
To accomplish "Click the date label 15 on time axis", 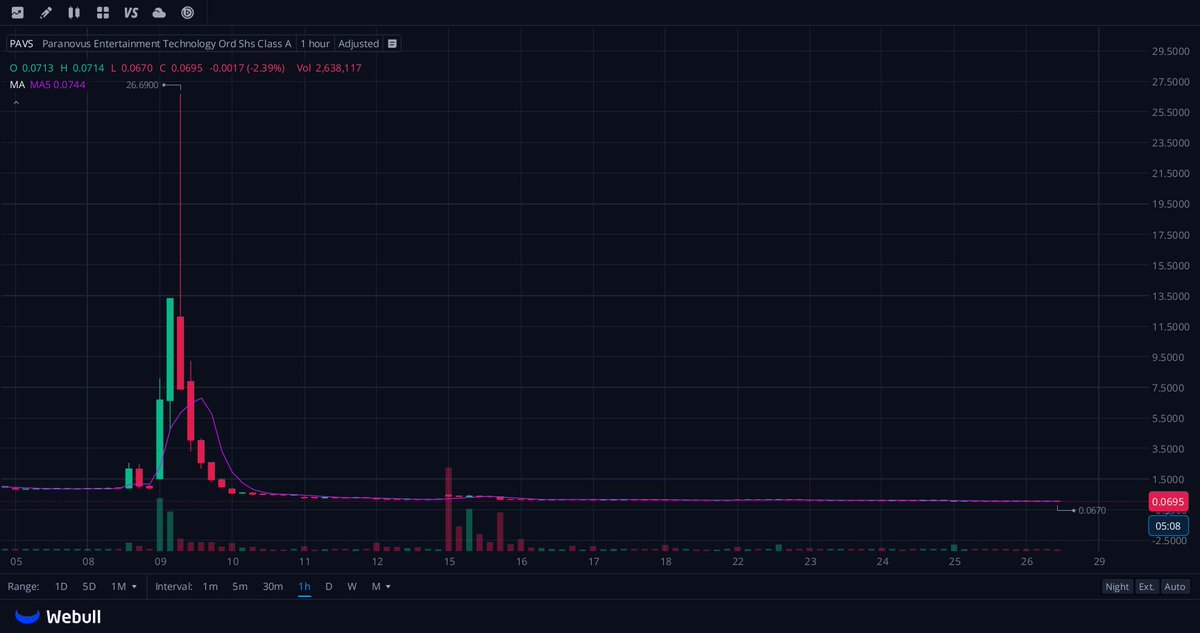I will [x=450, y=562].
